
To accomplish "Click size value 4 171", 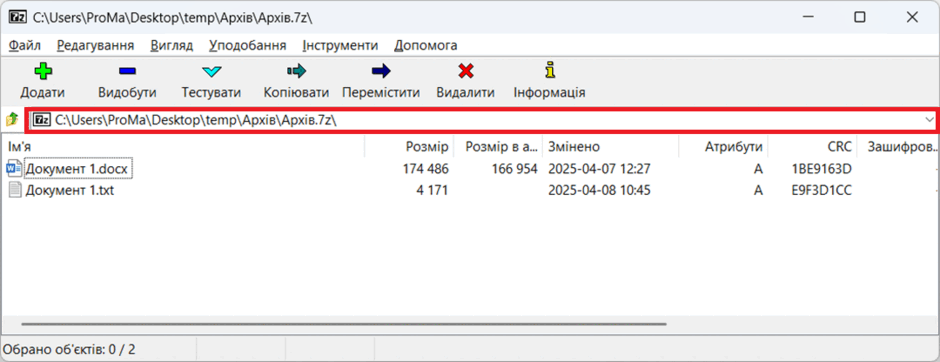I will [x=432, y=191].
